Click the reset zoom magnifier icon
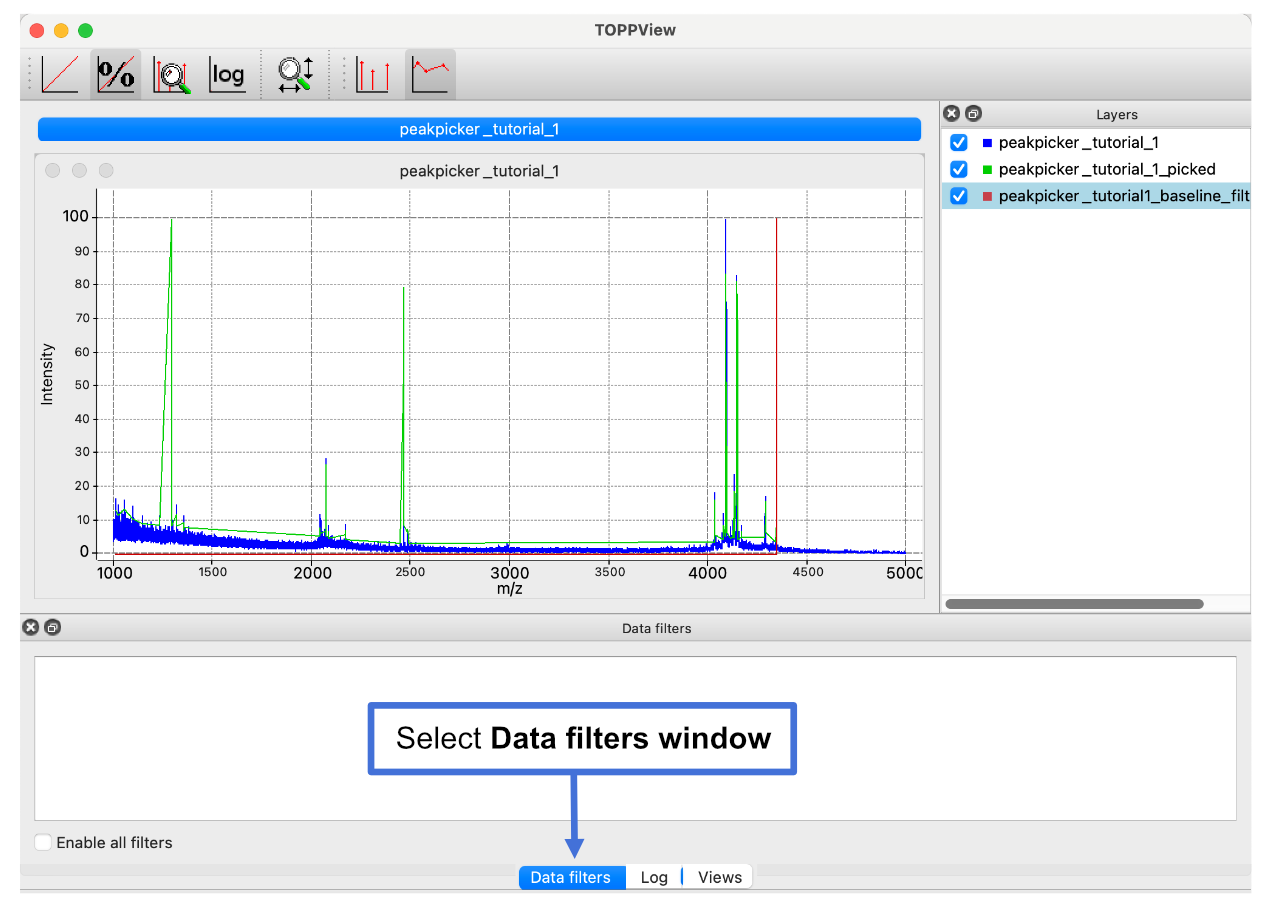 point(296,75)
